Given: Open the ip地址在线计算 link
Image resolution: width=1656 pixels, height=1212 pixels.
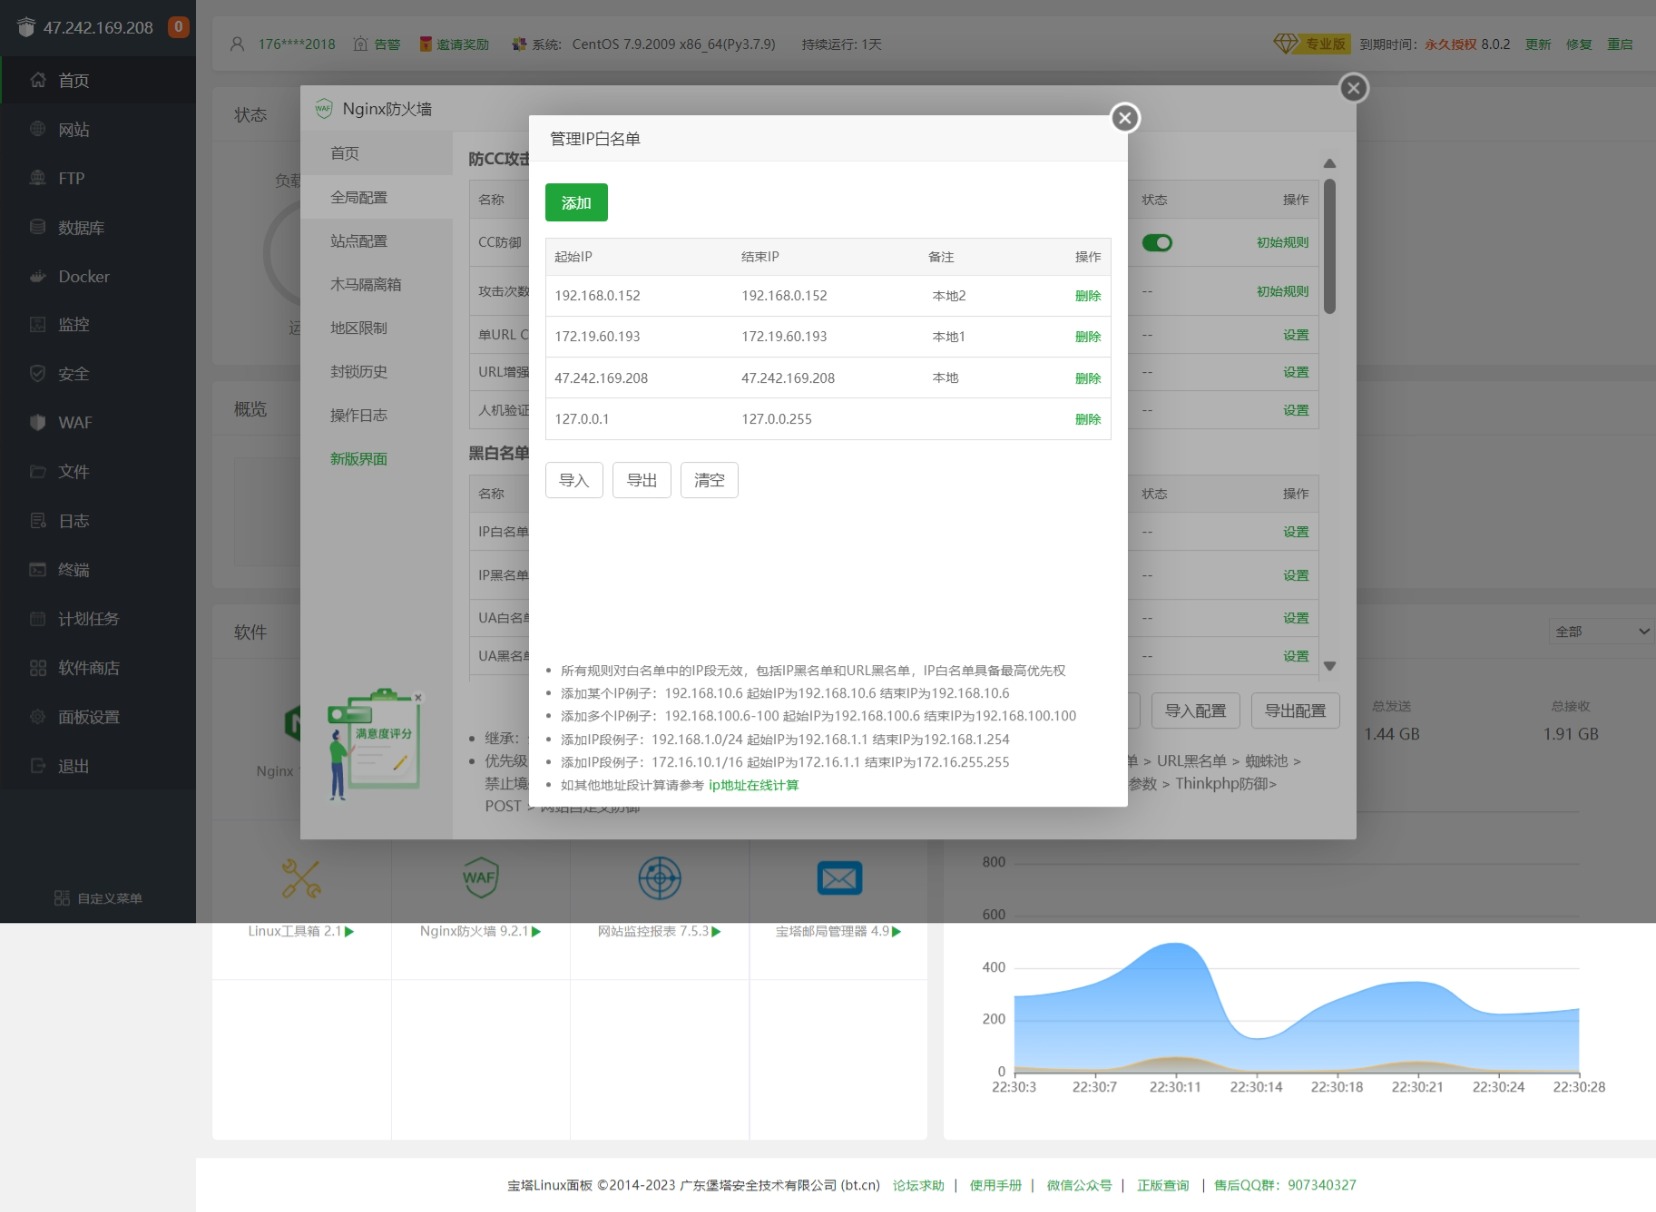Looking at the screenshot, I should 753,785.
